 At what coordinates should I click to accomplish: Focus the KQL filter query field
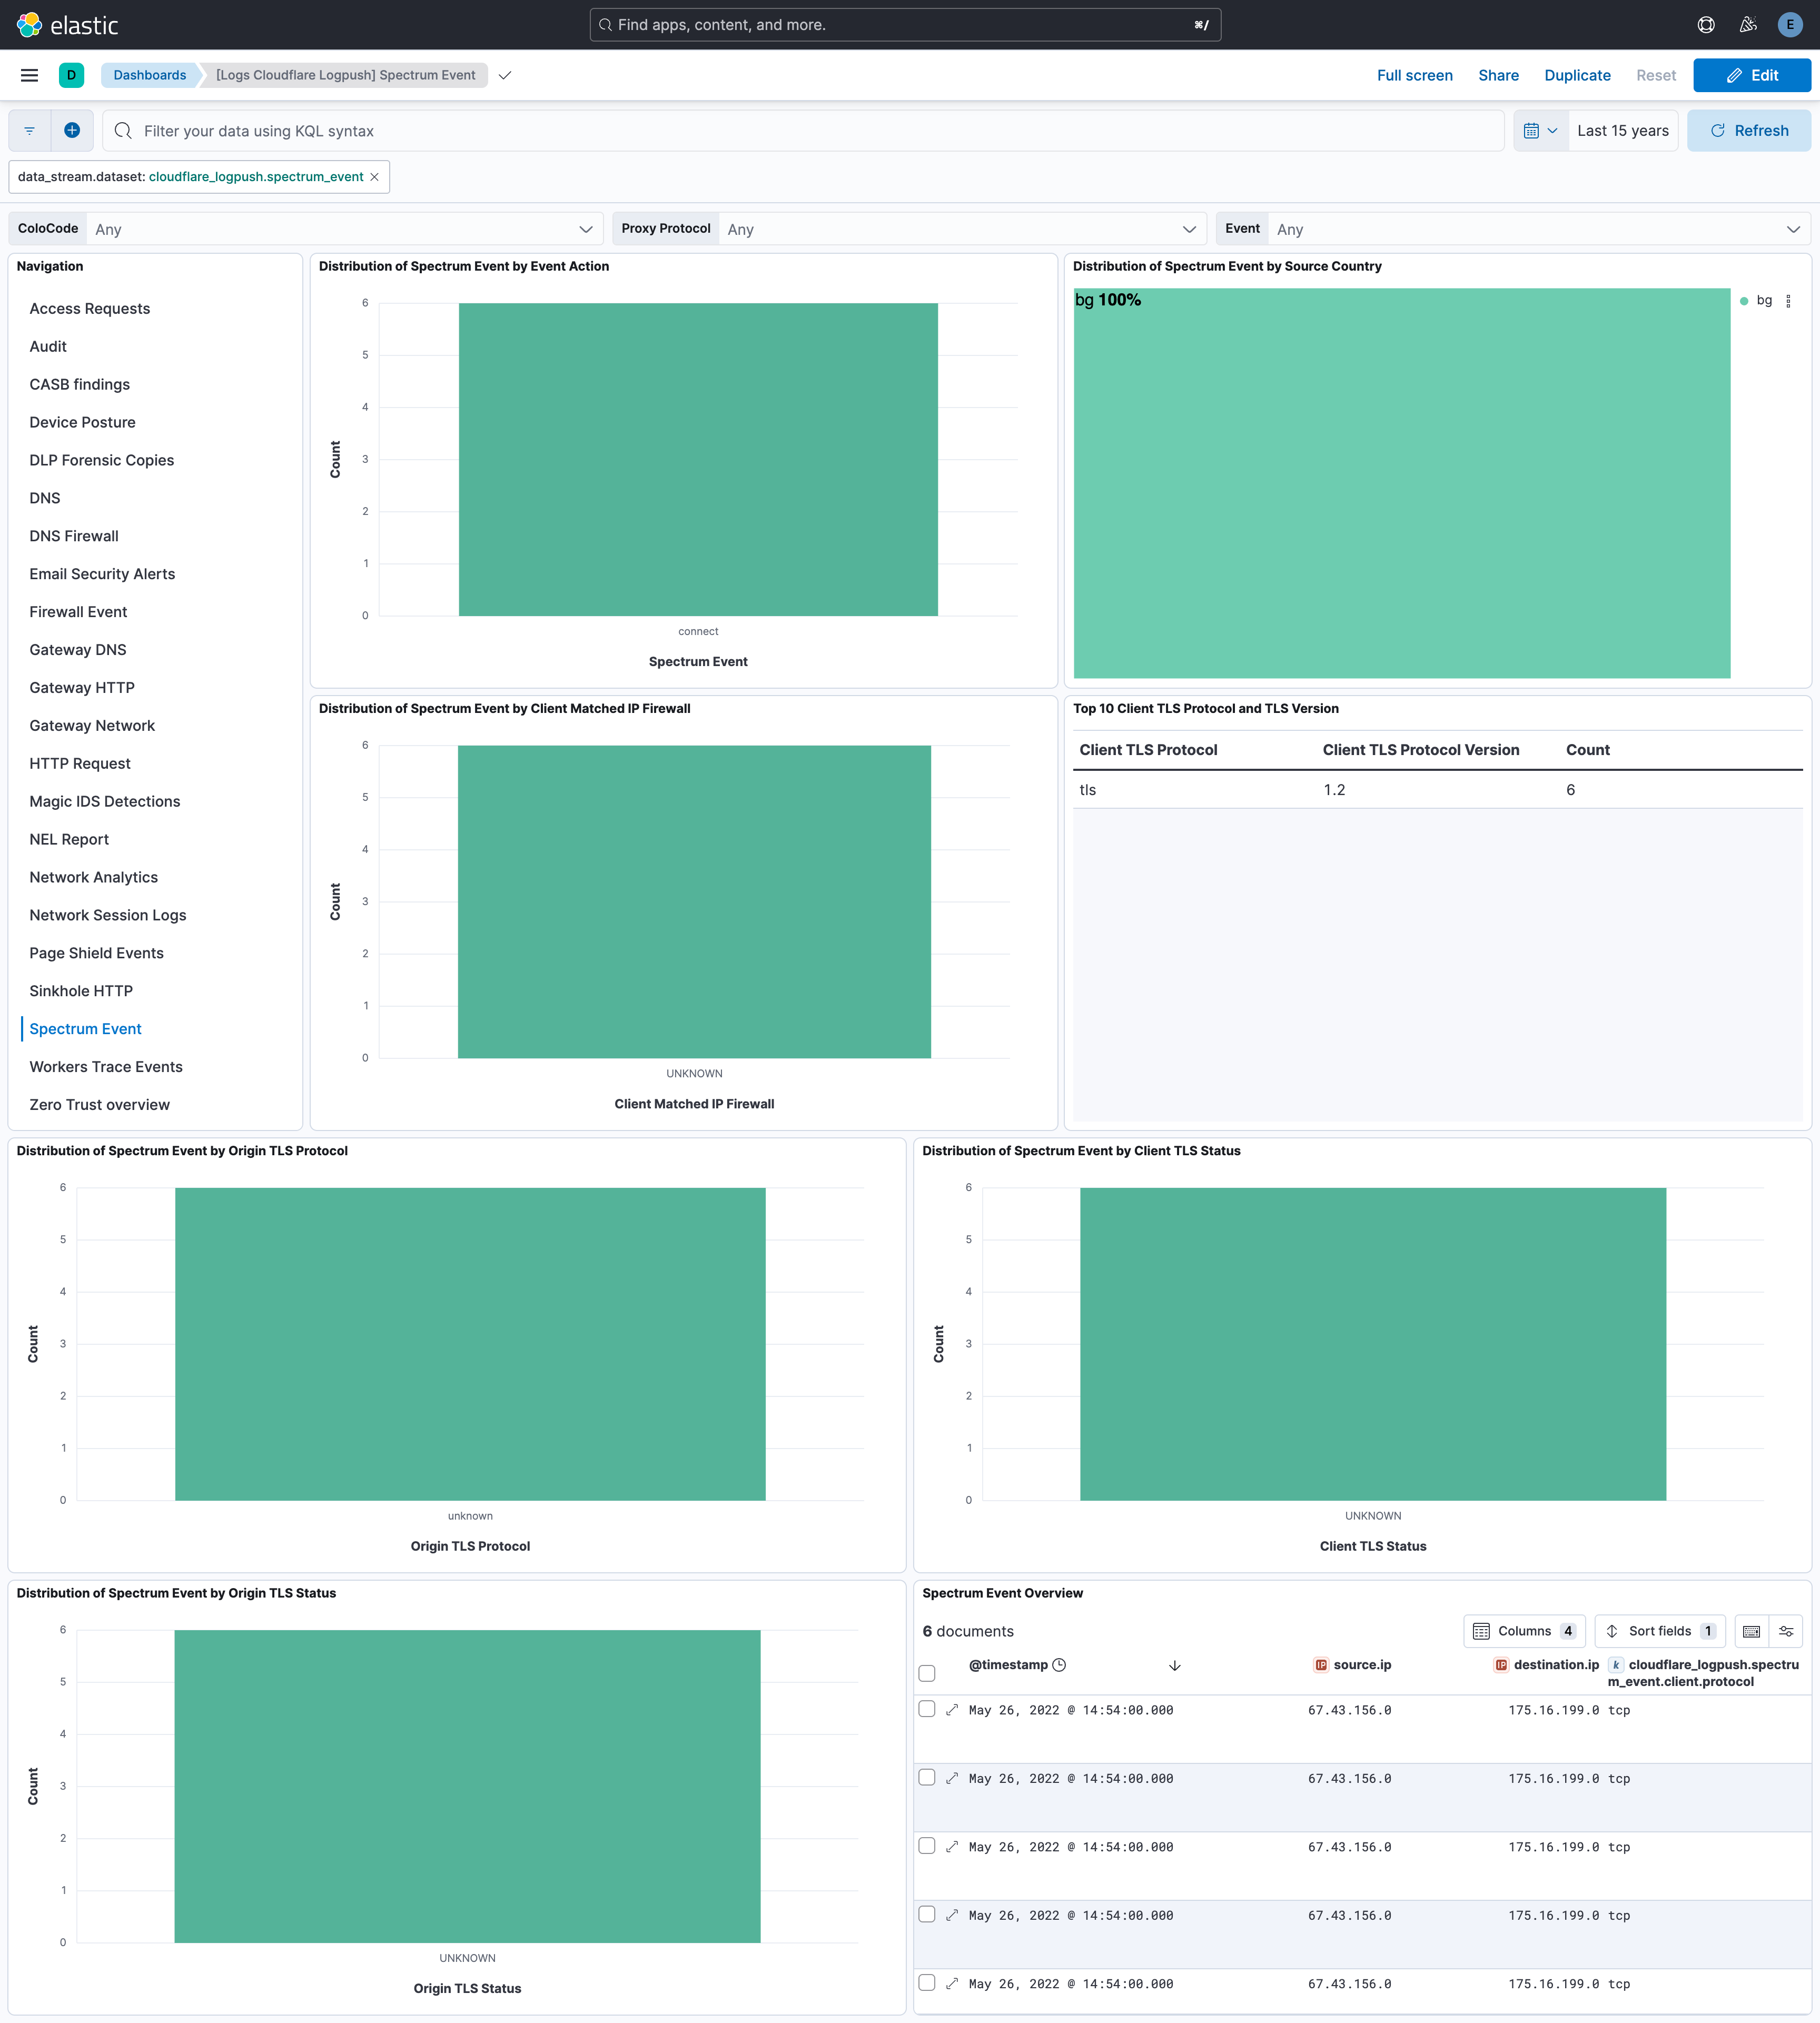(803, 131)
